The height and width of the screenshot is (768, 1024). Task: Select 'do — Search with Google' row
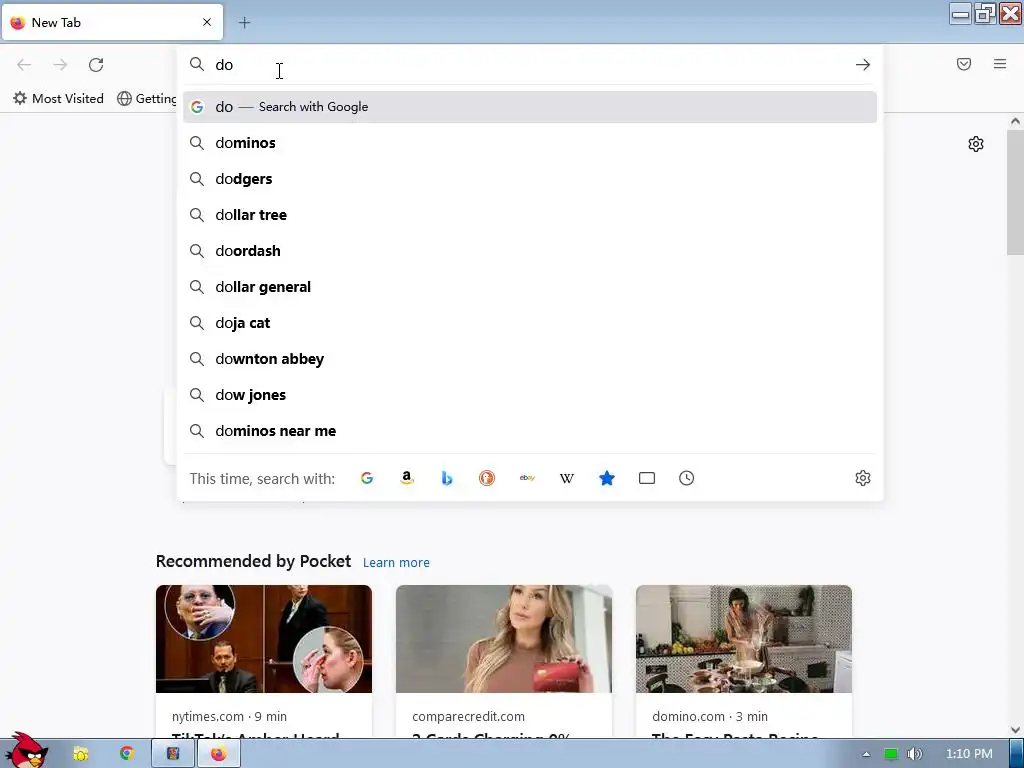pyautogui.click(x=530, y=107)
